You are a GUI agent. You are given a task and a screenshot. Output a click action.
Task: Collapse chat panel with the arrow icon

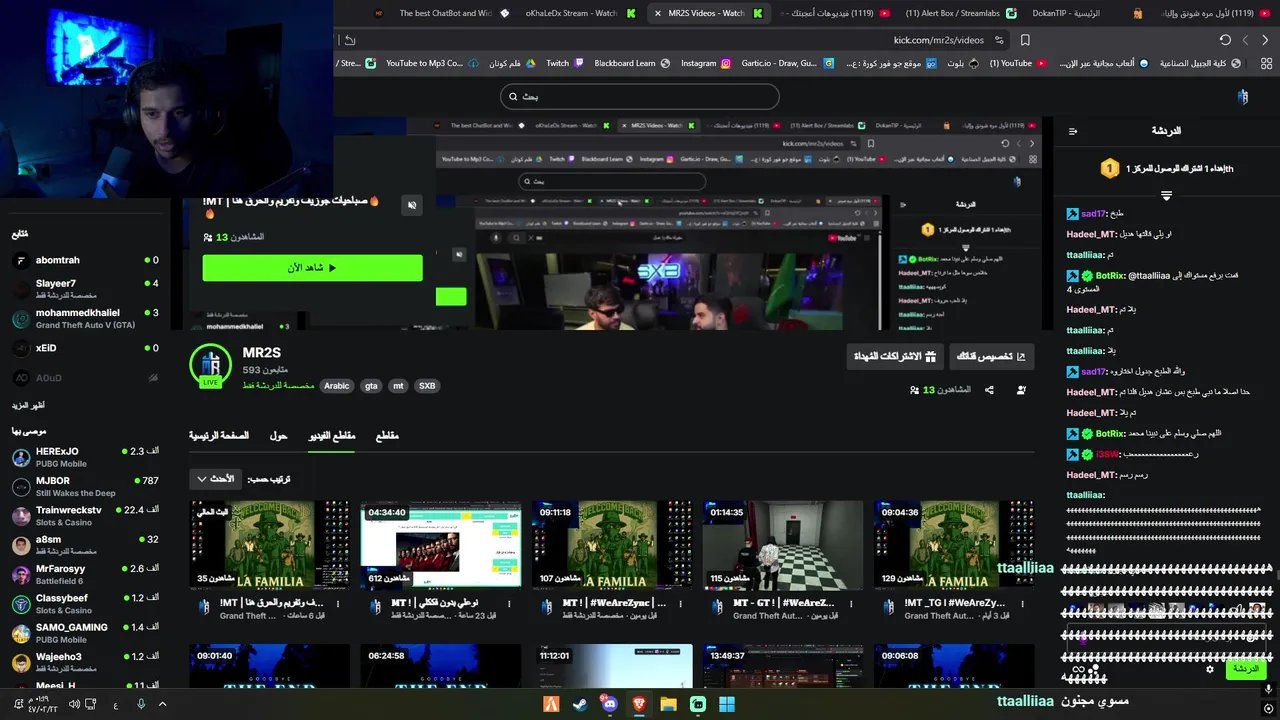coord(1073,131)
